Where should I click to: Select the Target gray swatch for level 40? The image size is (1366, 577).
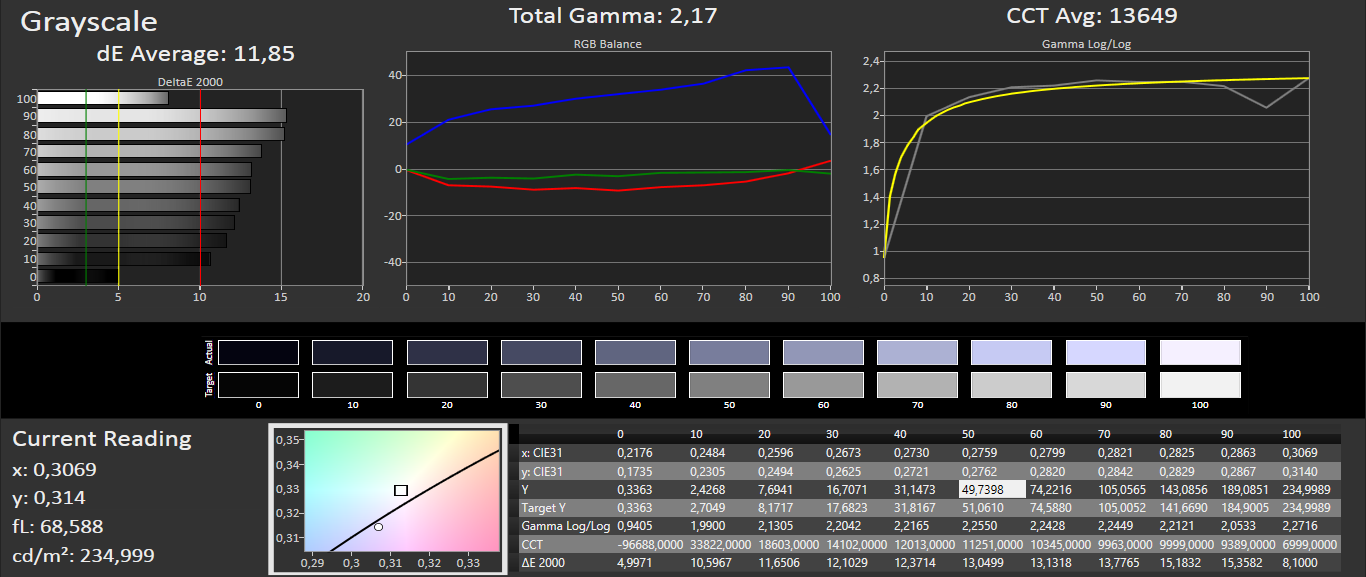click(636, 385)
